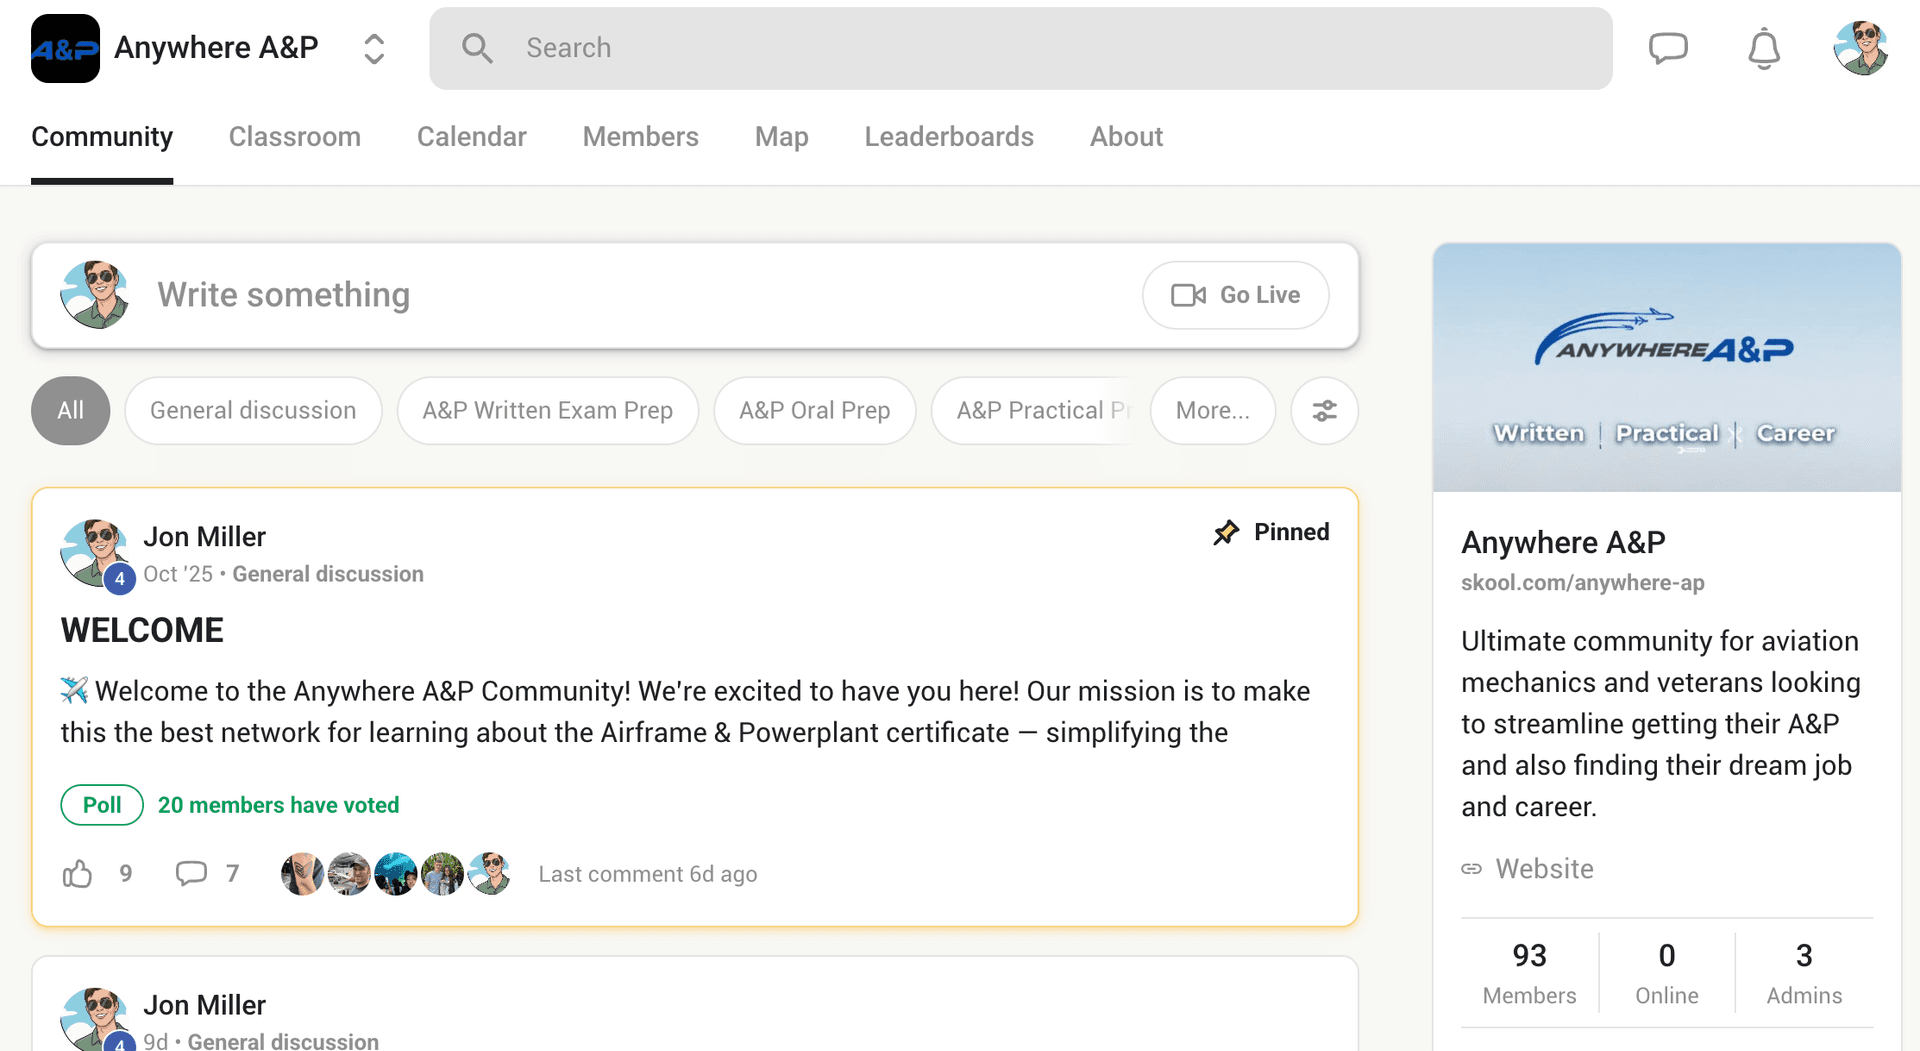Expand the More... categories menu
The image size is (1920, 1051).
(1212, 411)
